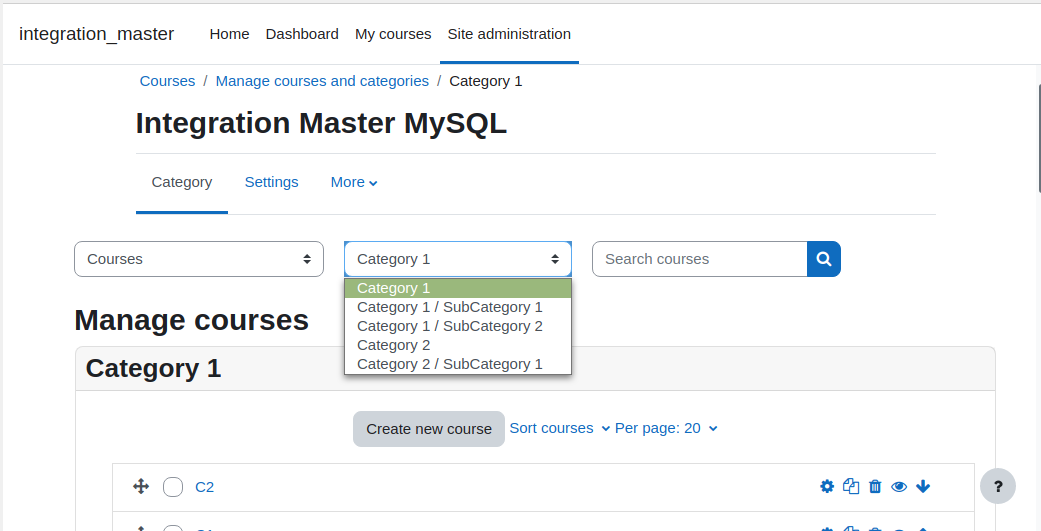
Task: Open the Courses view dropdown
Action: (x=199, y=259)
